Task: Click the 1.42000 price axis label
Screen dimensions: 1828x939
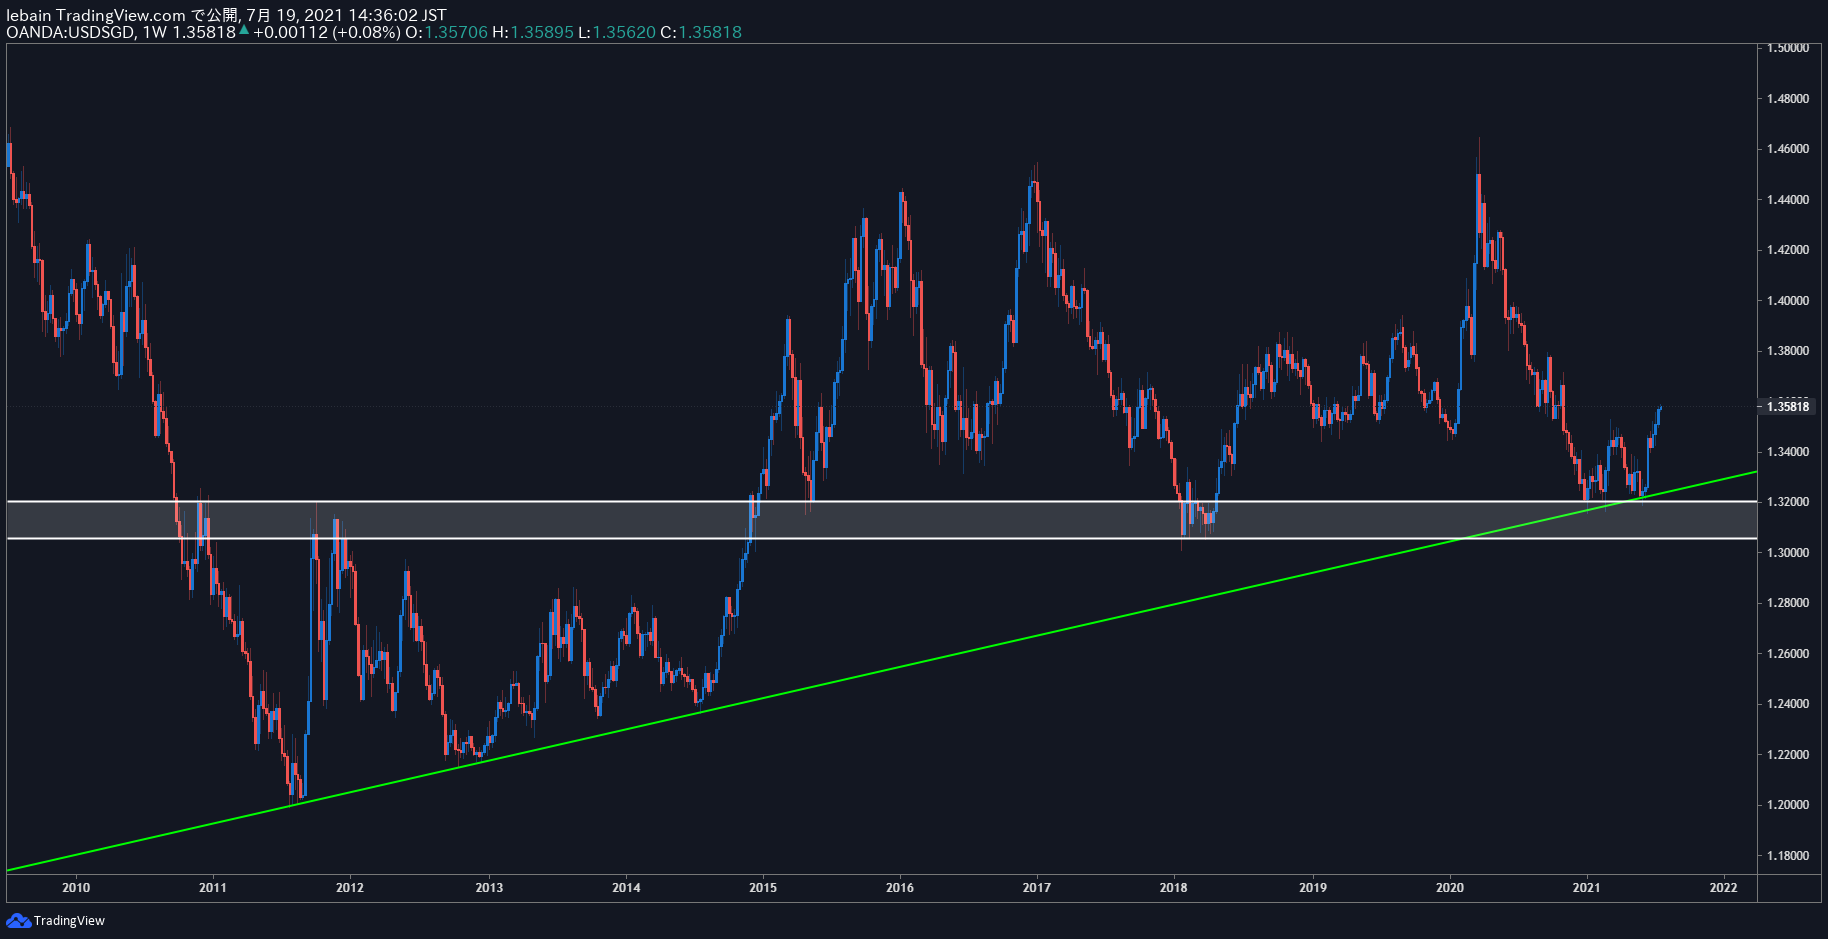Action: pos(1788,250)
